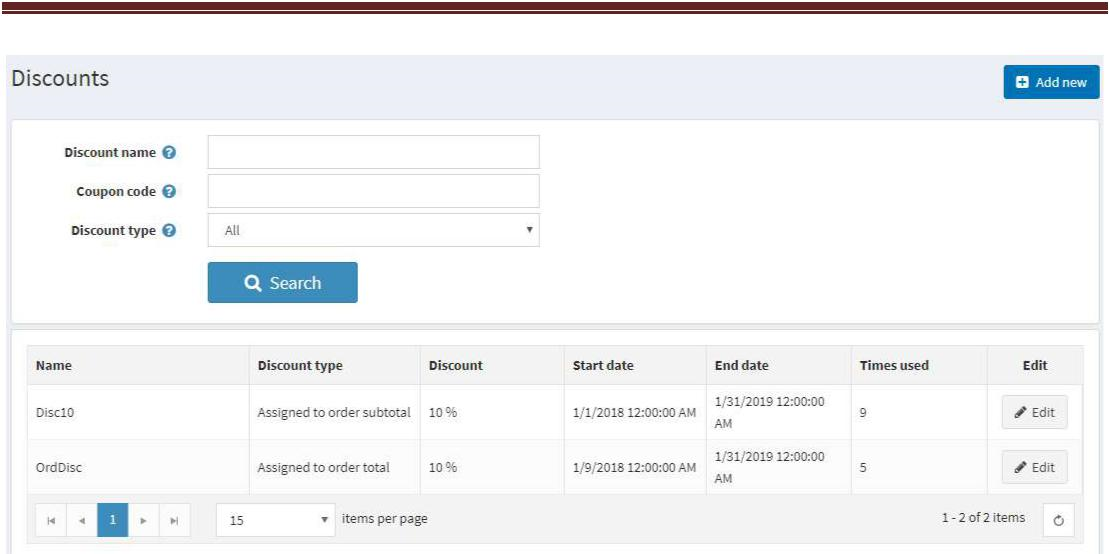Image resolution: width=1109 pixels, height=554 pixels.
Task: Go to next page arrow
Action: (x=144, y=520)
